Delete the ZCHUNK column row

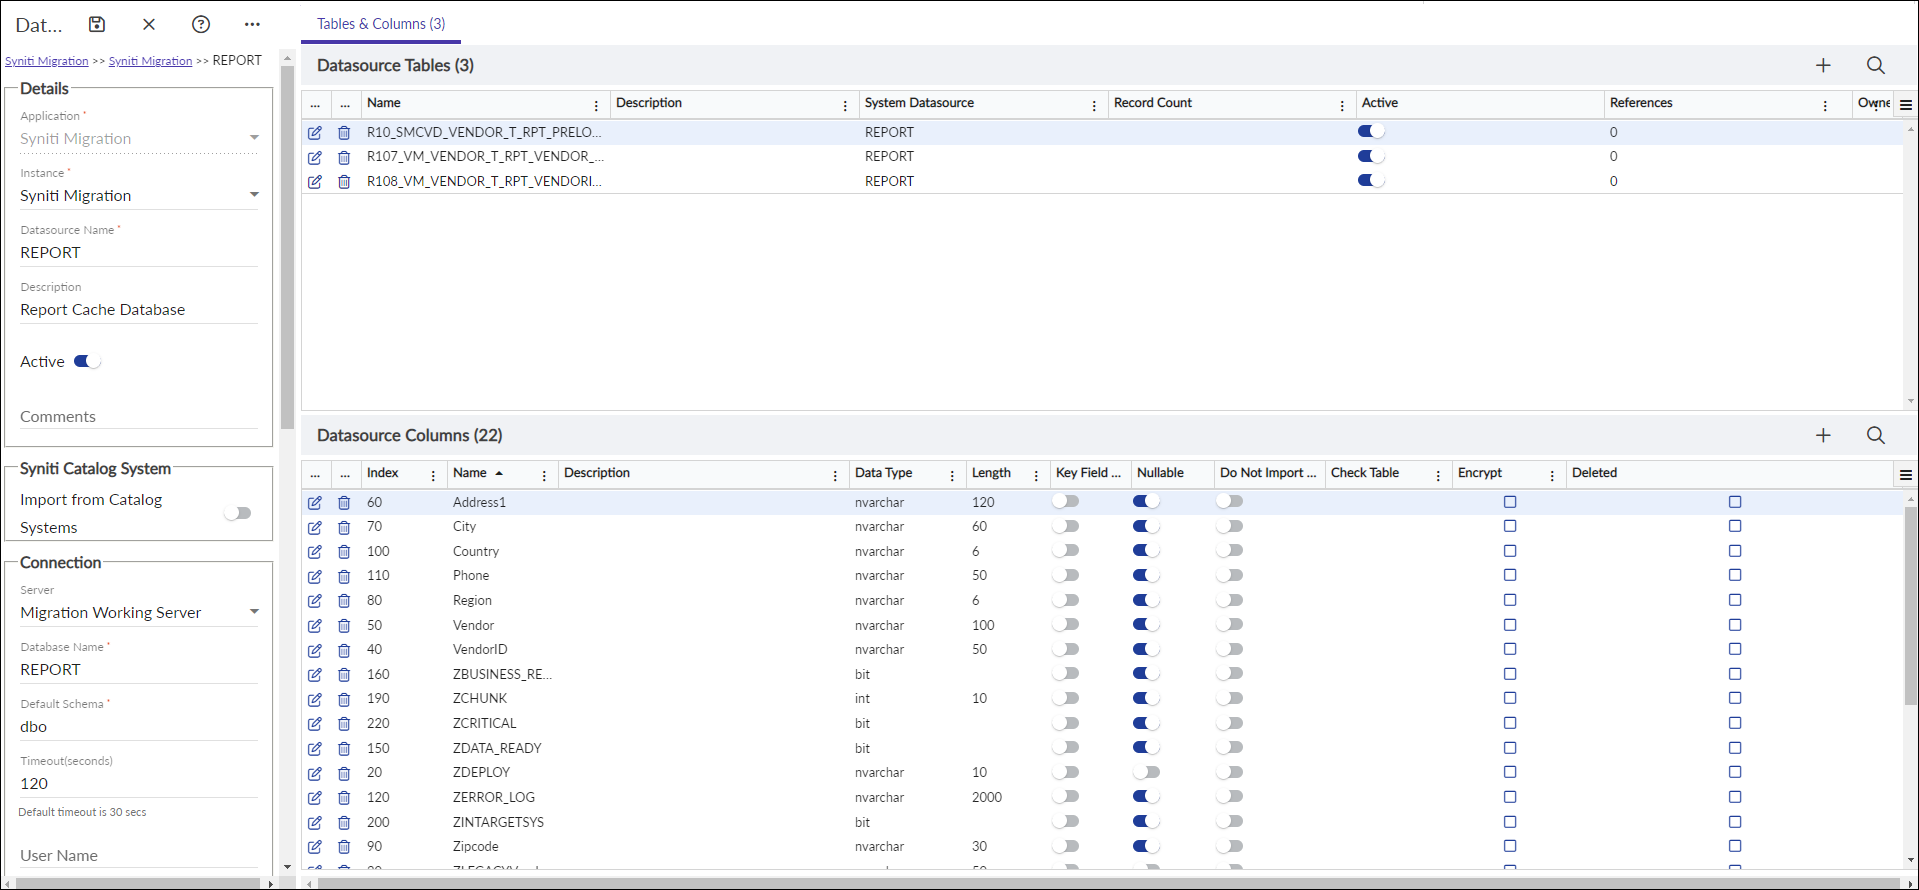point(344,699)
